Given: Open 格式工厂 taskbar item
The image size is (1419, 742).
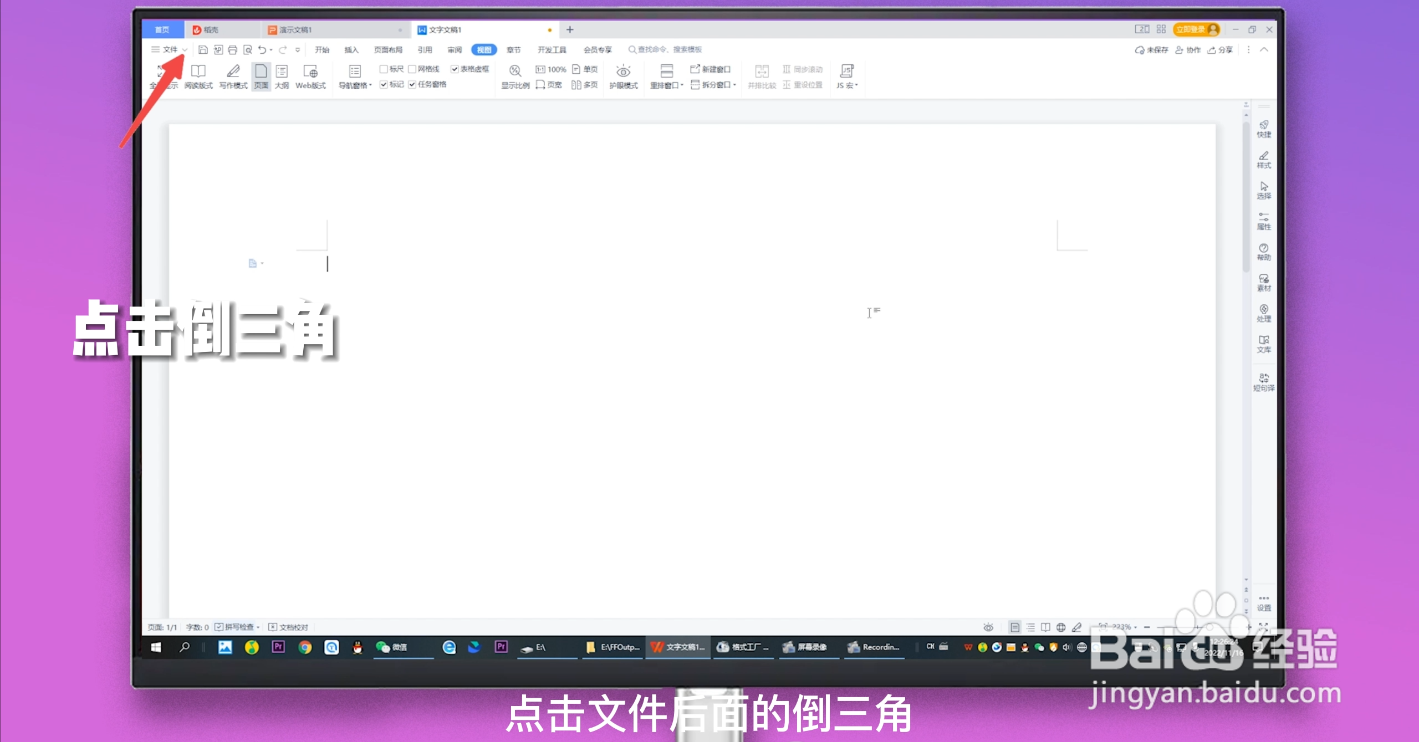Looking at the screenshot, I should pos(743,647).
